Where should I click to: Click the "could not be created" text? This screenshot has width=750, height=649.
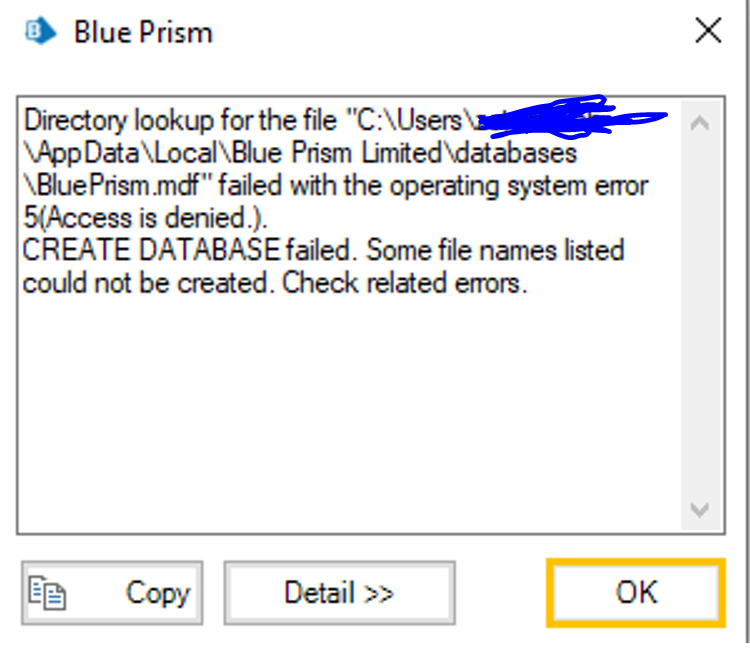tap(149, 282)
